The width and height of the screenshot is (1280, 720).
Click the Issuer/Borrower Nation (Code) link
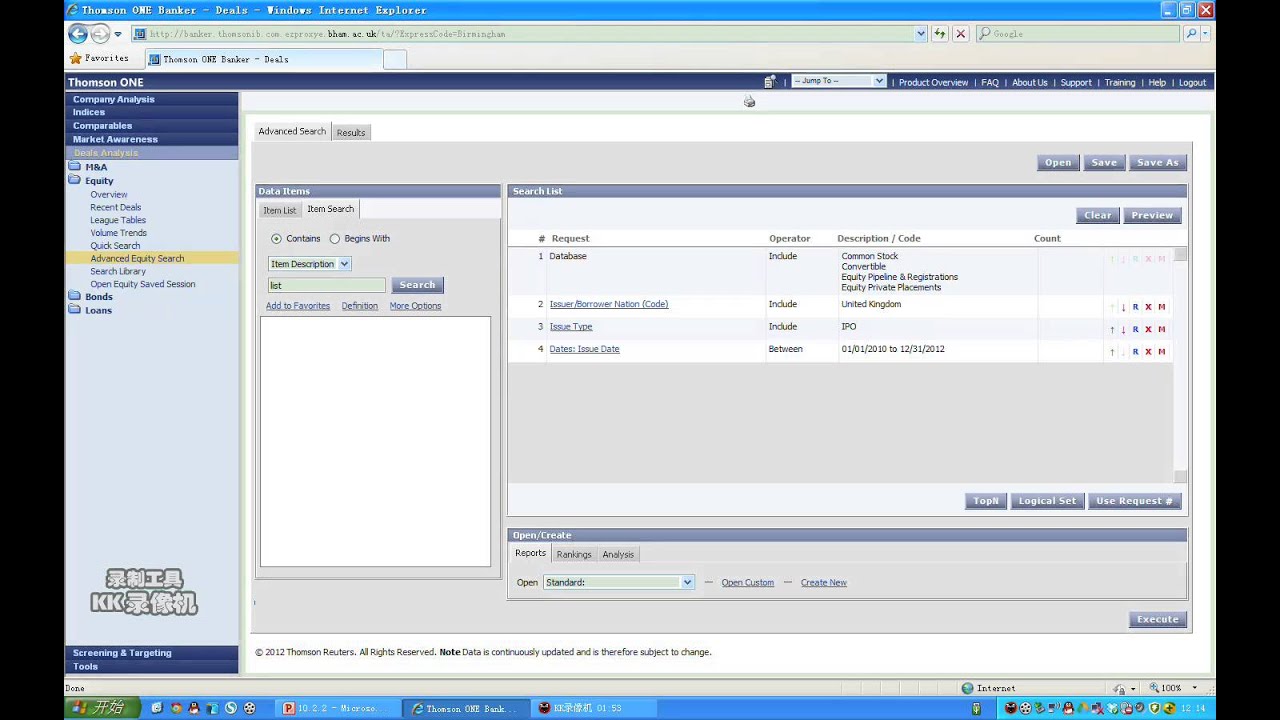pyautogui.click(x=609, y=304)
